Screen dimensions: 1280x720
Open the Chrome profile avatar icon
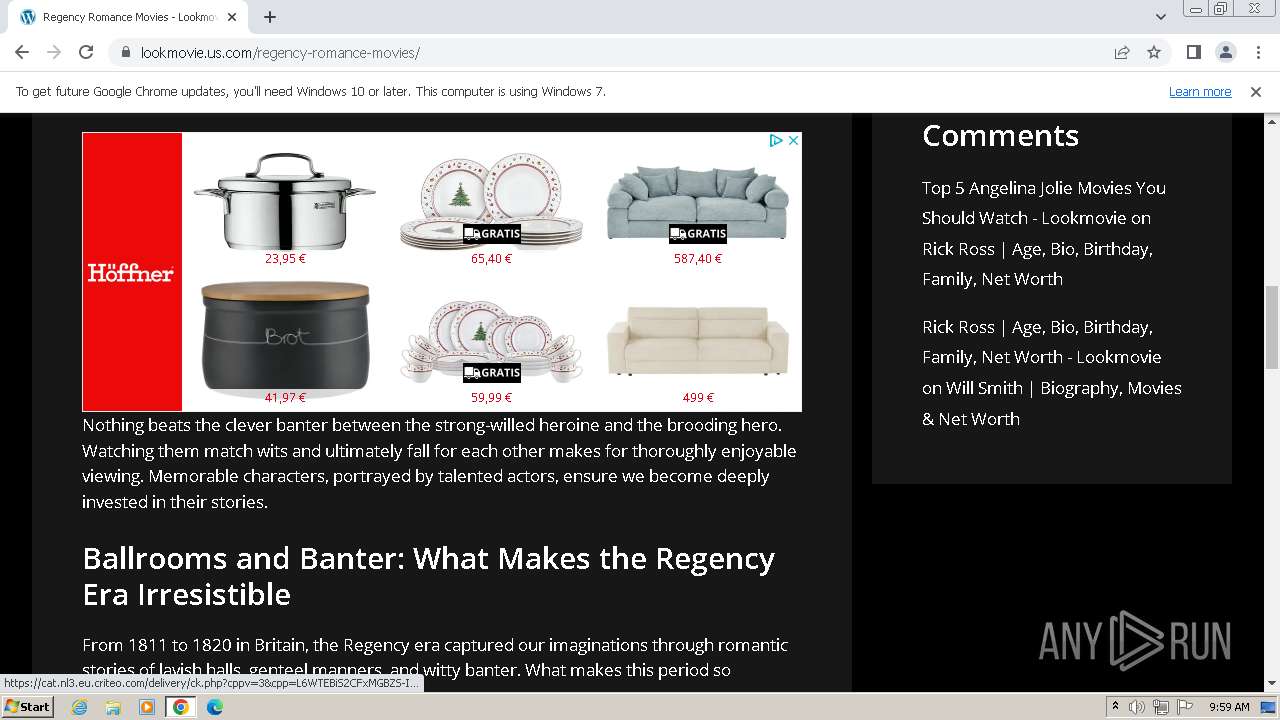(1225, 52)
